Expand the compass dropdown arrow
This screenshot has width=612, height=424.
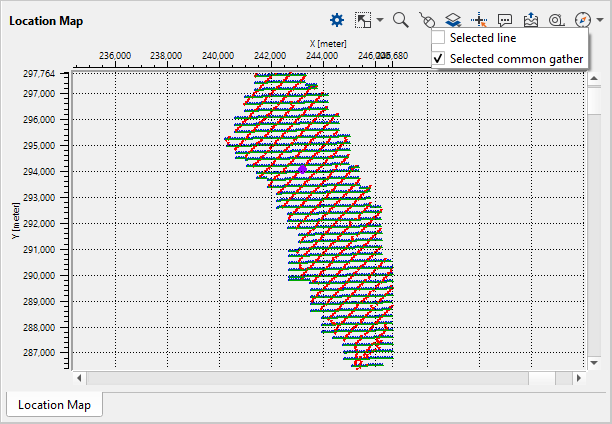pos(599,20)
